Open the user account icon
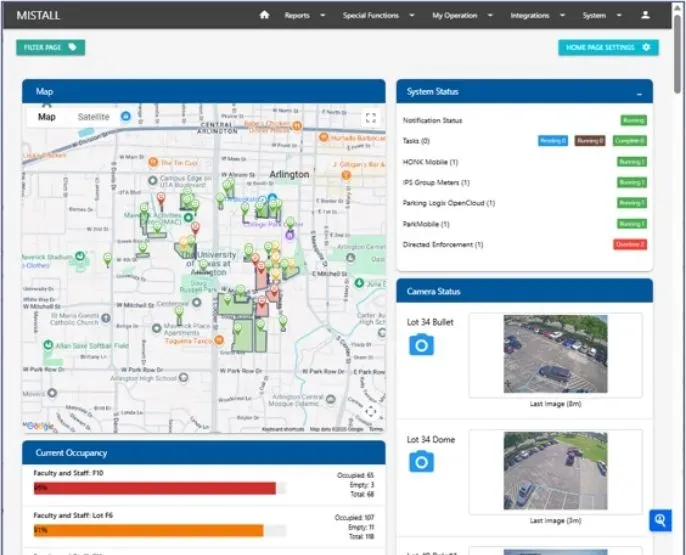Screen dimensions: 686x555 click(645, 15)
